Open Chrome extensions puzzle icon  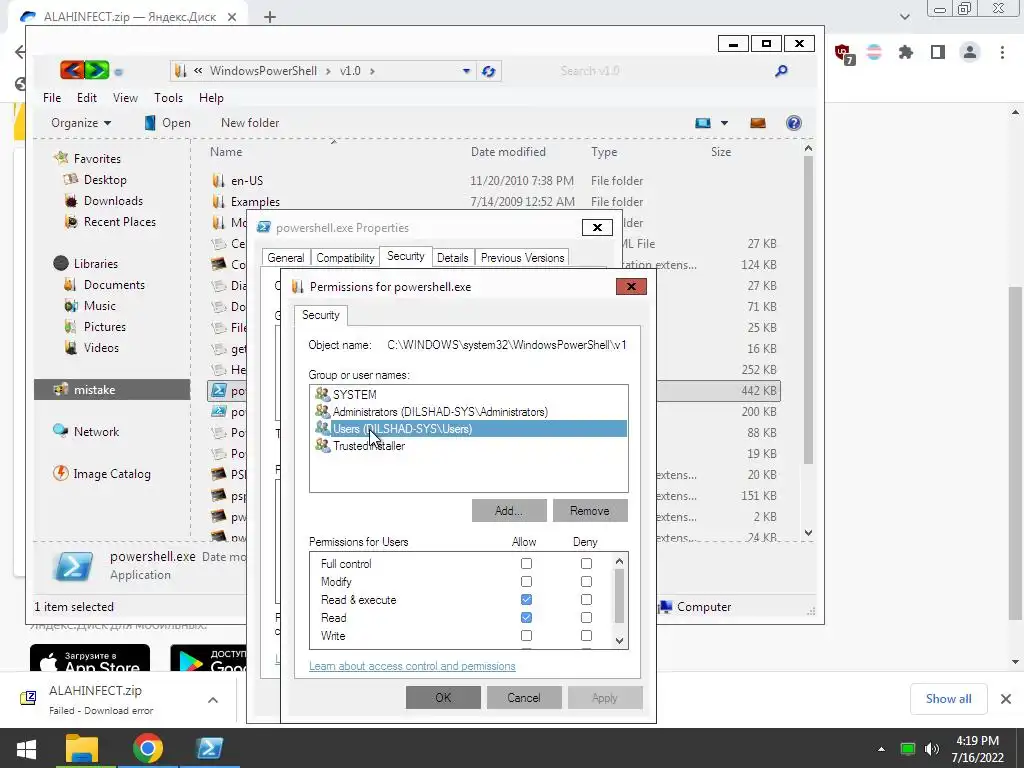(x=906, y=52)
